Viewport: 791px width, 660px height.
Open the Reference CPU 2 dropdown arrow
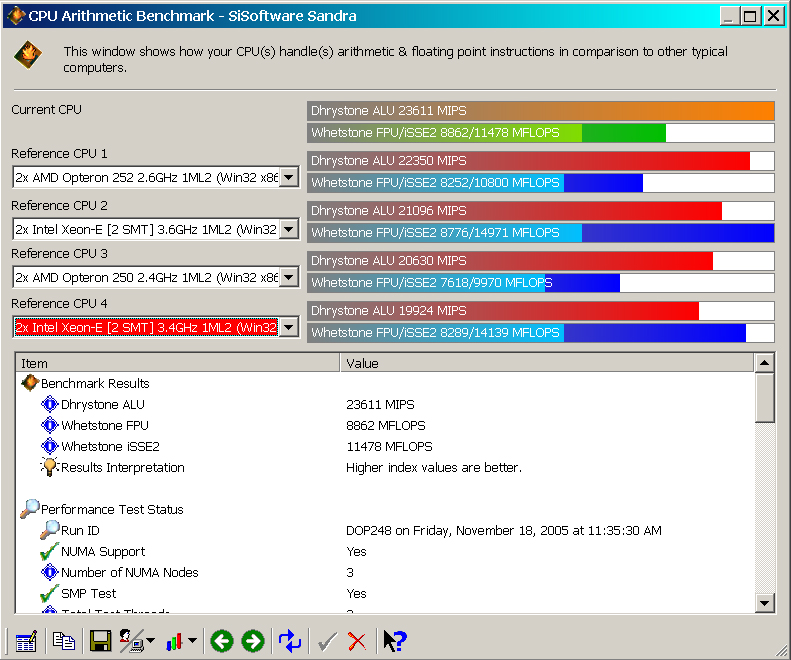pos(289,230)
